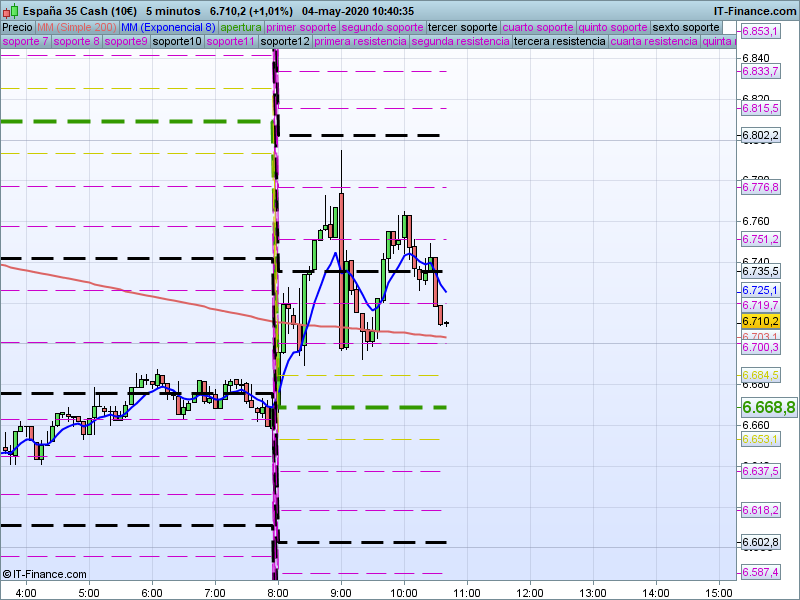Click the 5 minutos timeframe text
This screenshot has width=800, height=600.
[x=171, y=10]
